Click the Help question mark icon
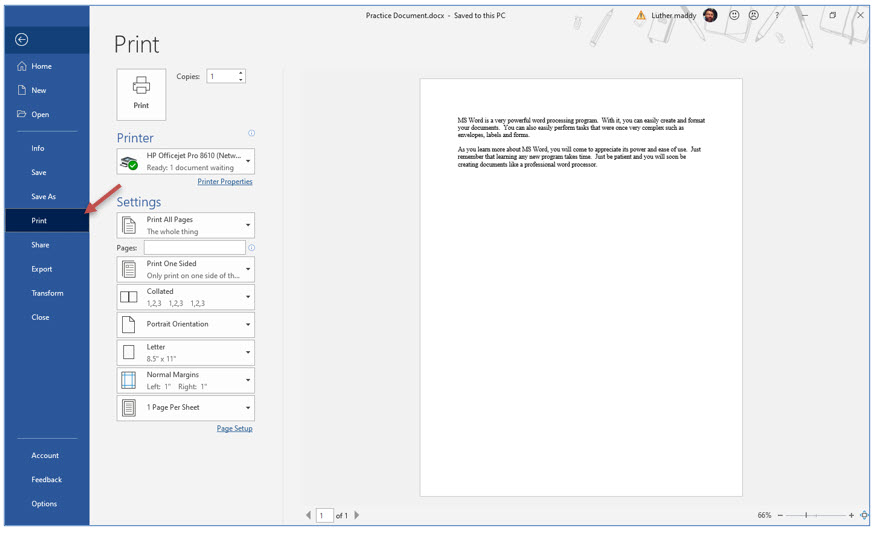The height and width of the screenshot is (534, 880). tap(778, 16)
